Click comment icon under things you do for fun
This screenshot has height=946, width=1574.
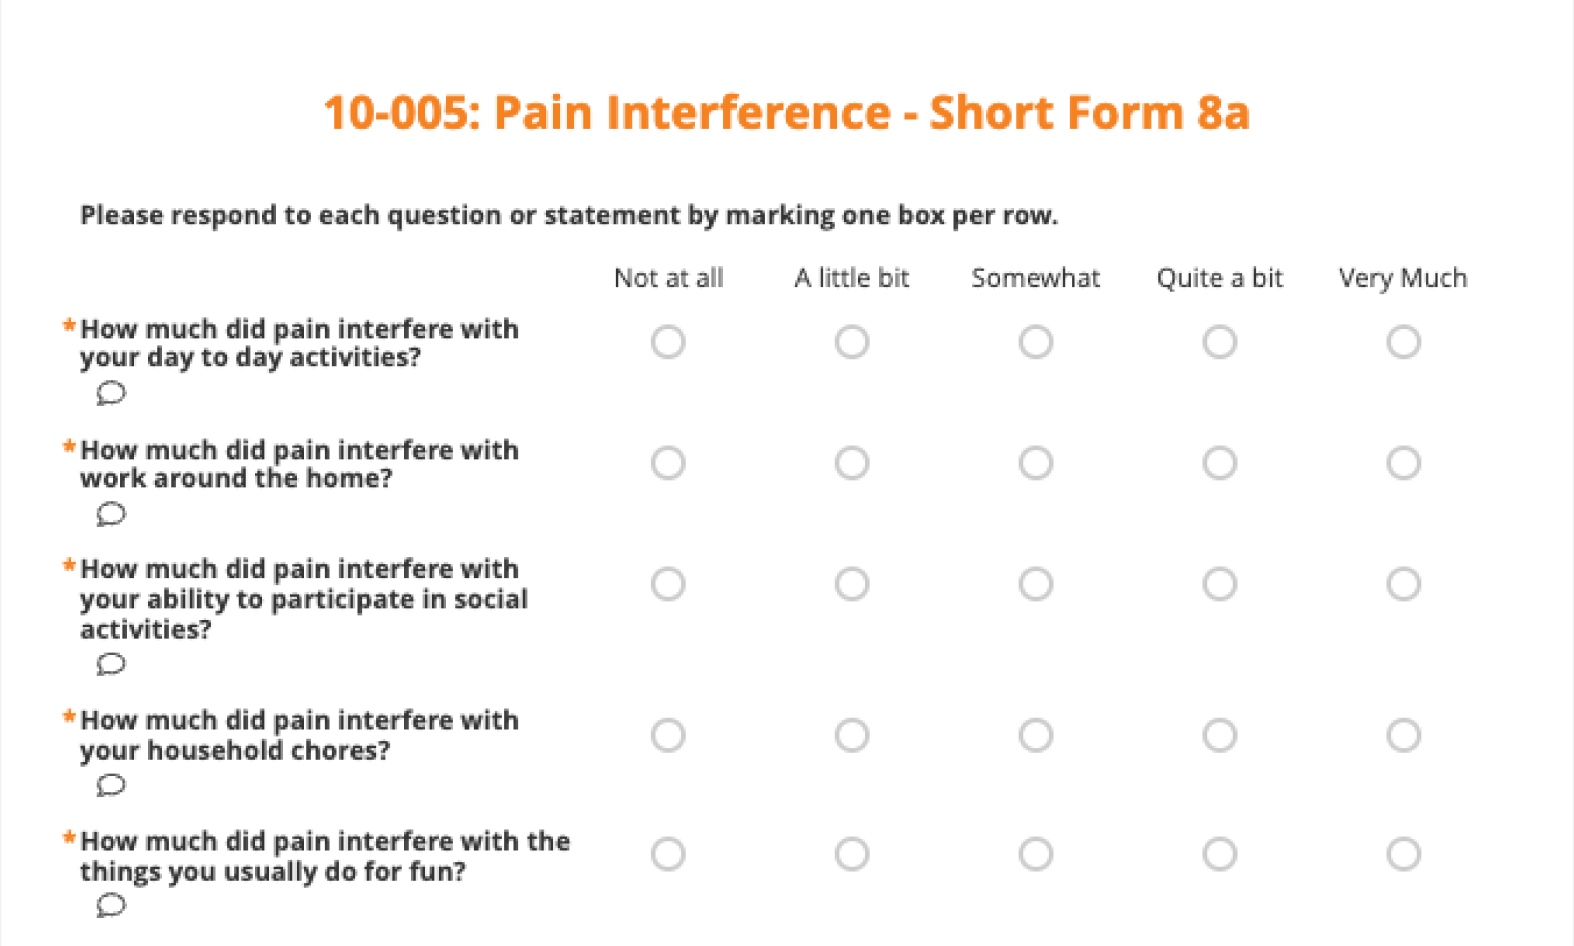(x=111, y=906)
